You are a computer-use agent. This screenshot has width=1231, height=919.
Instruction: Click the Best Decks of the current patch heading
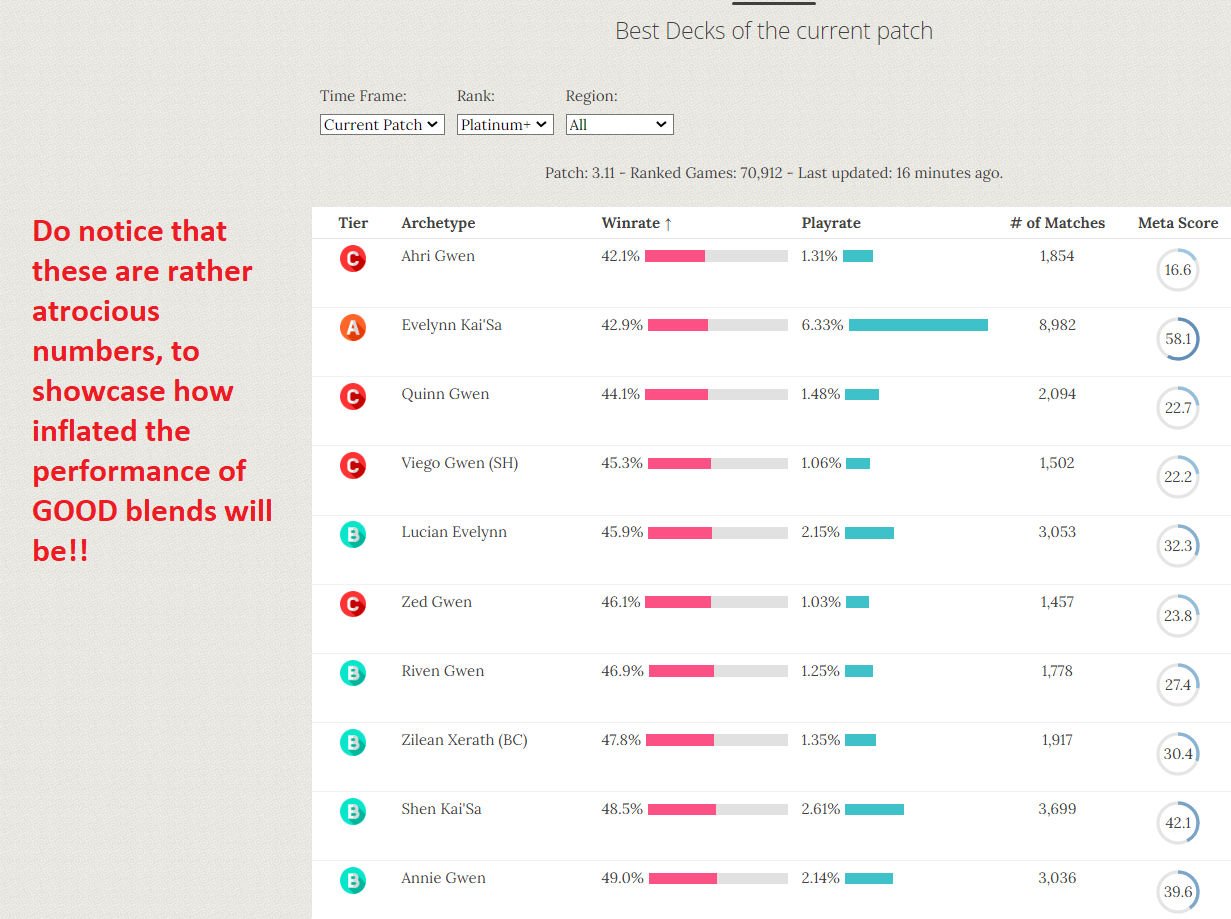coord(774,31)
